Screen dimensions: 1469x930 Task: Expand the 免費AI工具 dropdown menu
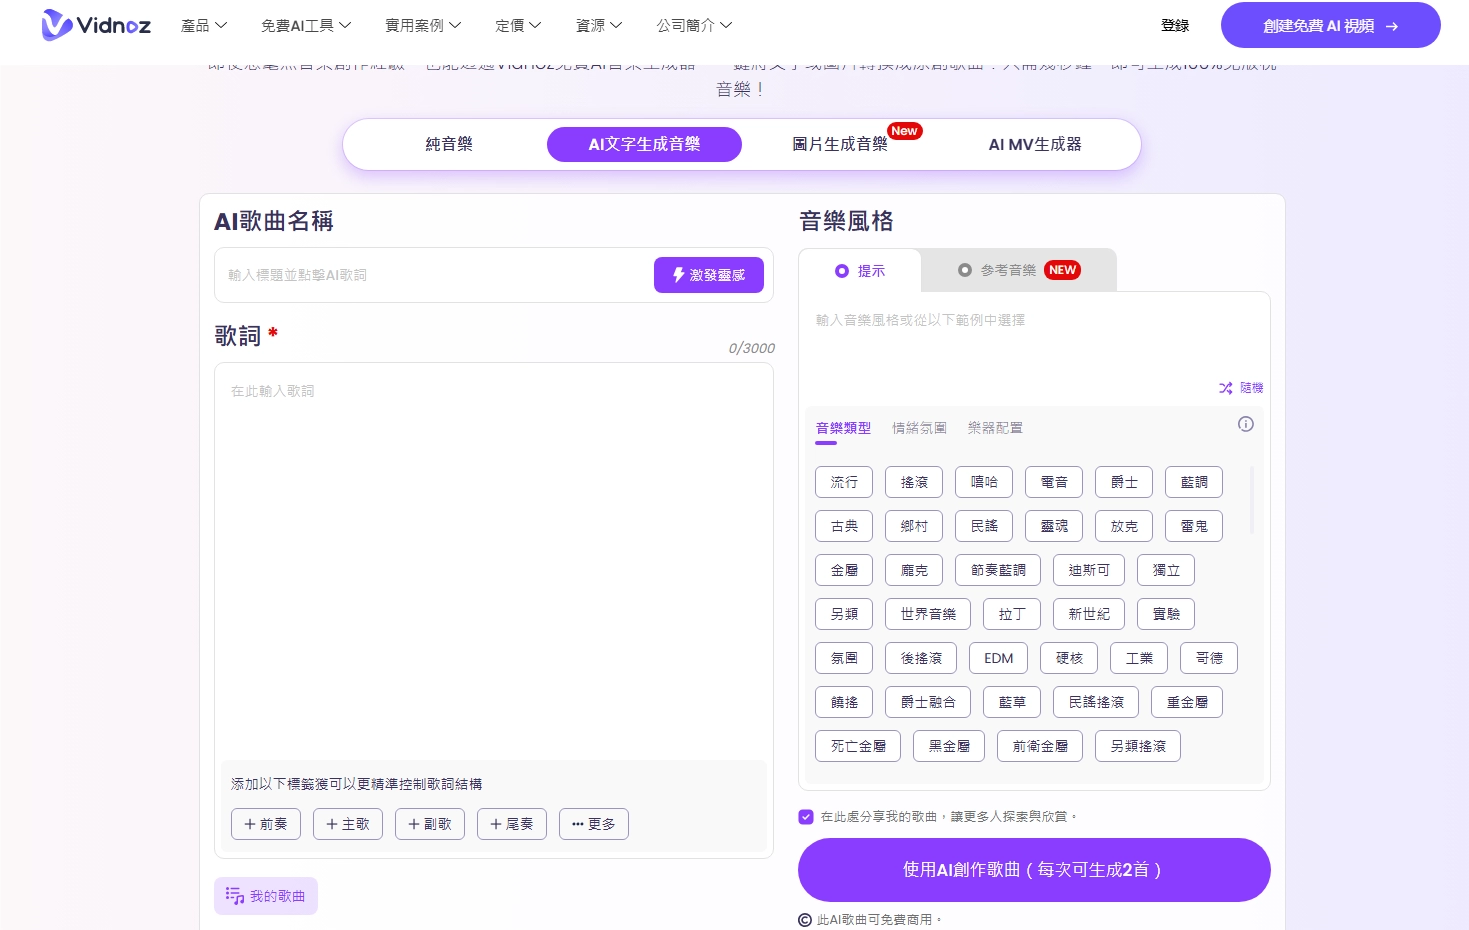306,25
